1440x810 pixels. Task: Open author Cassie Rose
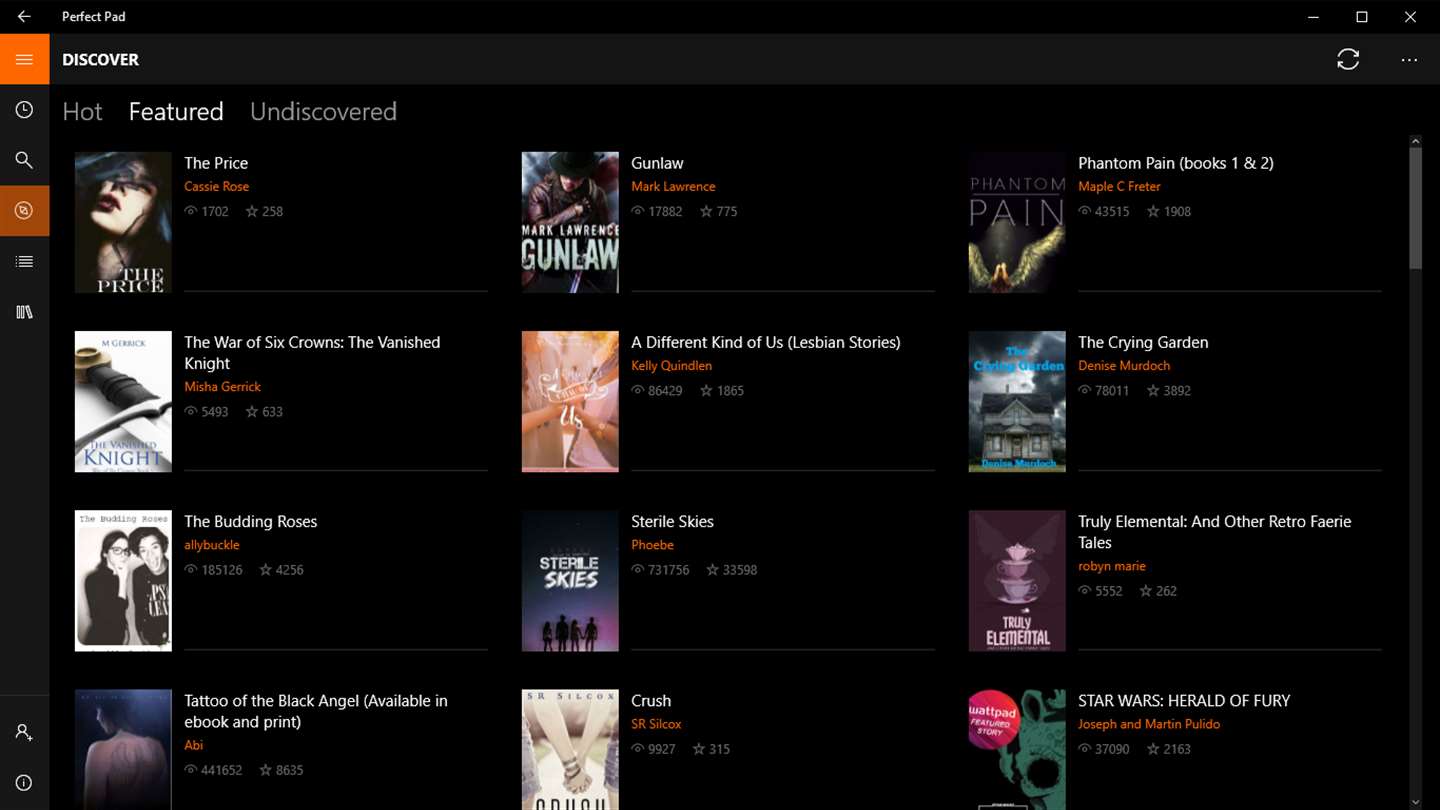pos(216,186)
